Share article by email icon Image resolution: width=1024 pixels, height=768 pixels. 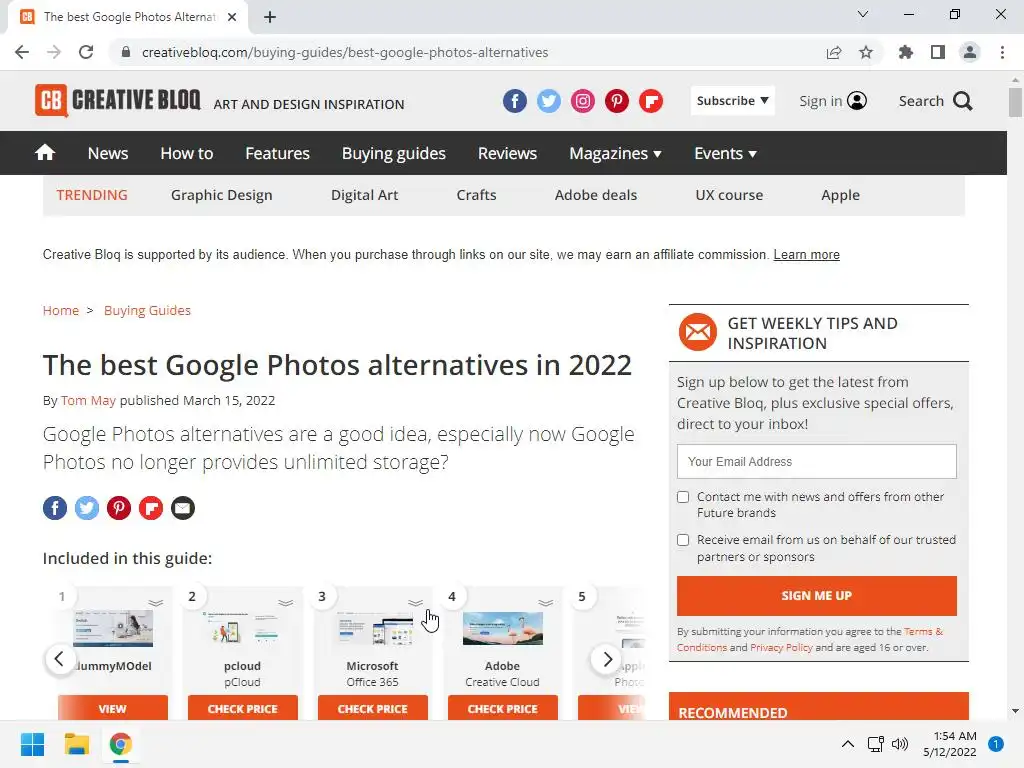pos(183,508)
